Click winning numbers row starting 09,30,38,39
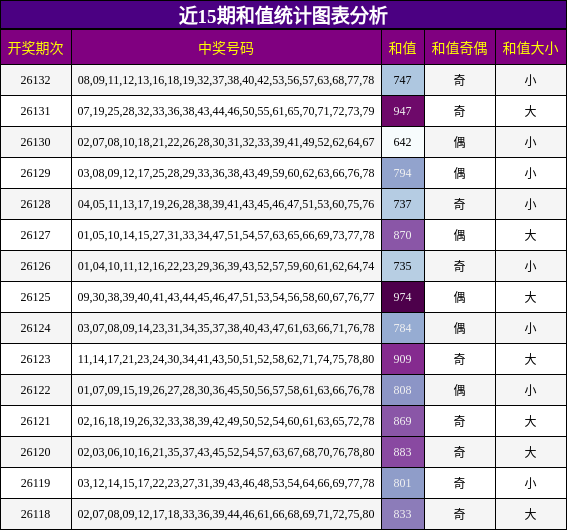The width and height of the screenshot is (567, 530). 226,297
